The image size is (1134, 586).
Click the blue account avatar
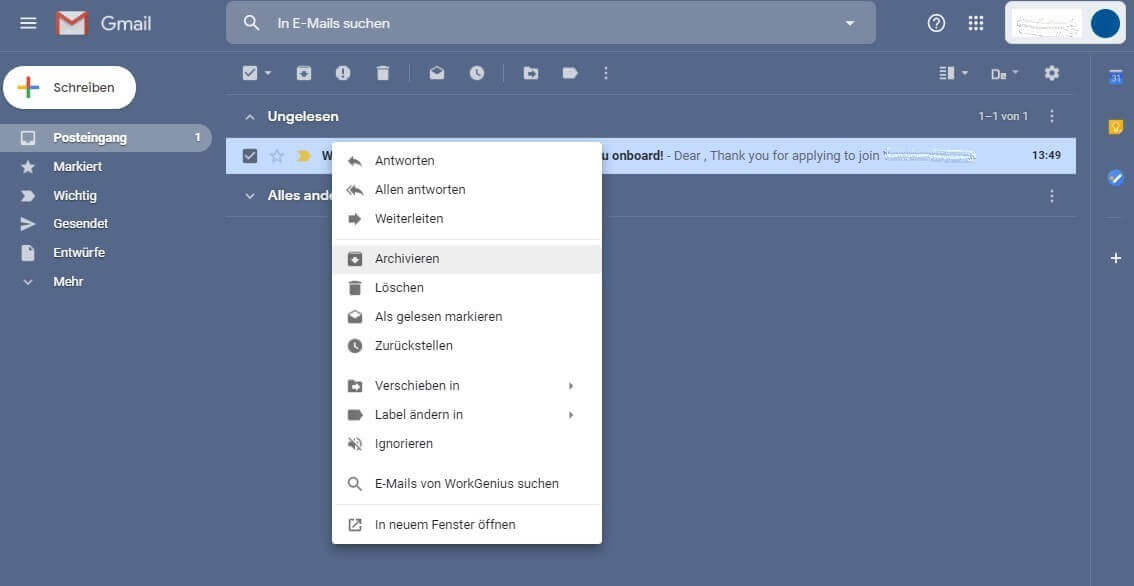(1105, 23)
